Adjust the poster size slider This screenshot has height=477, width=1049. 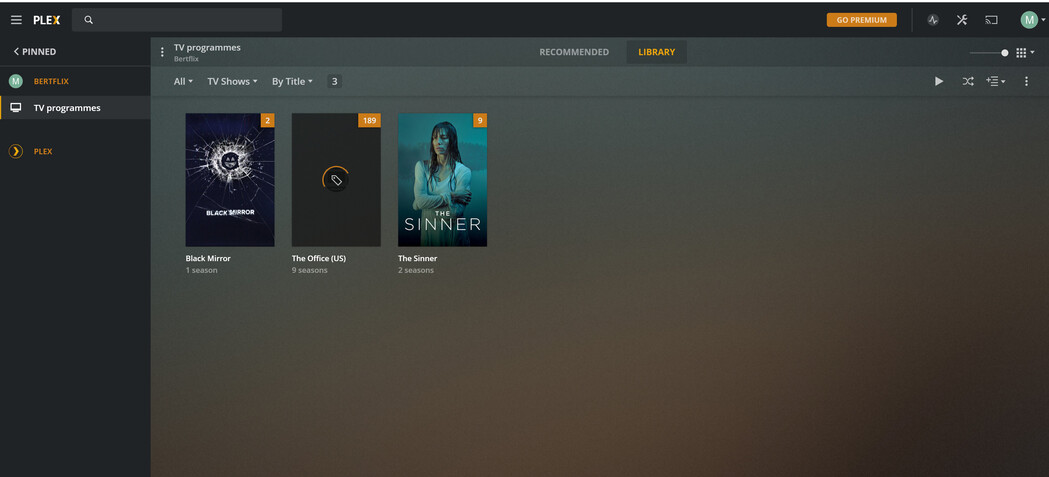989,53
